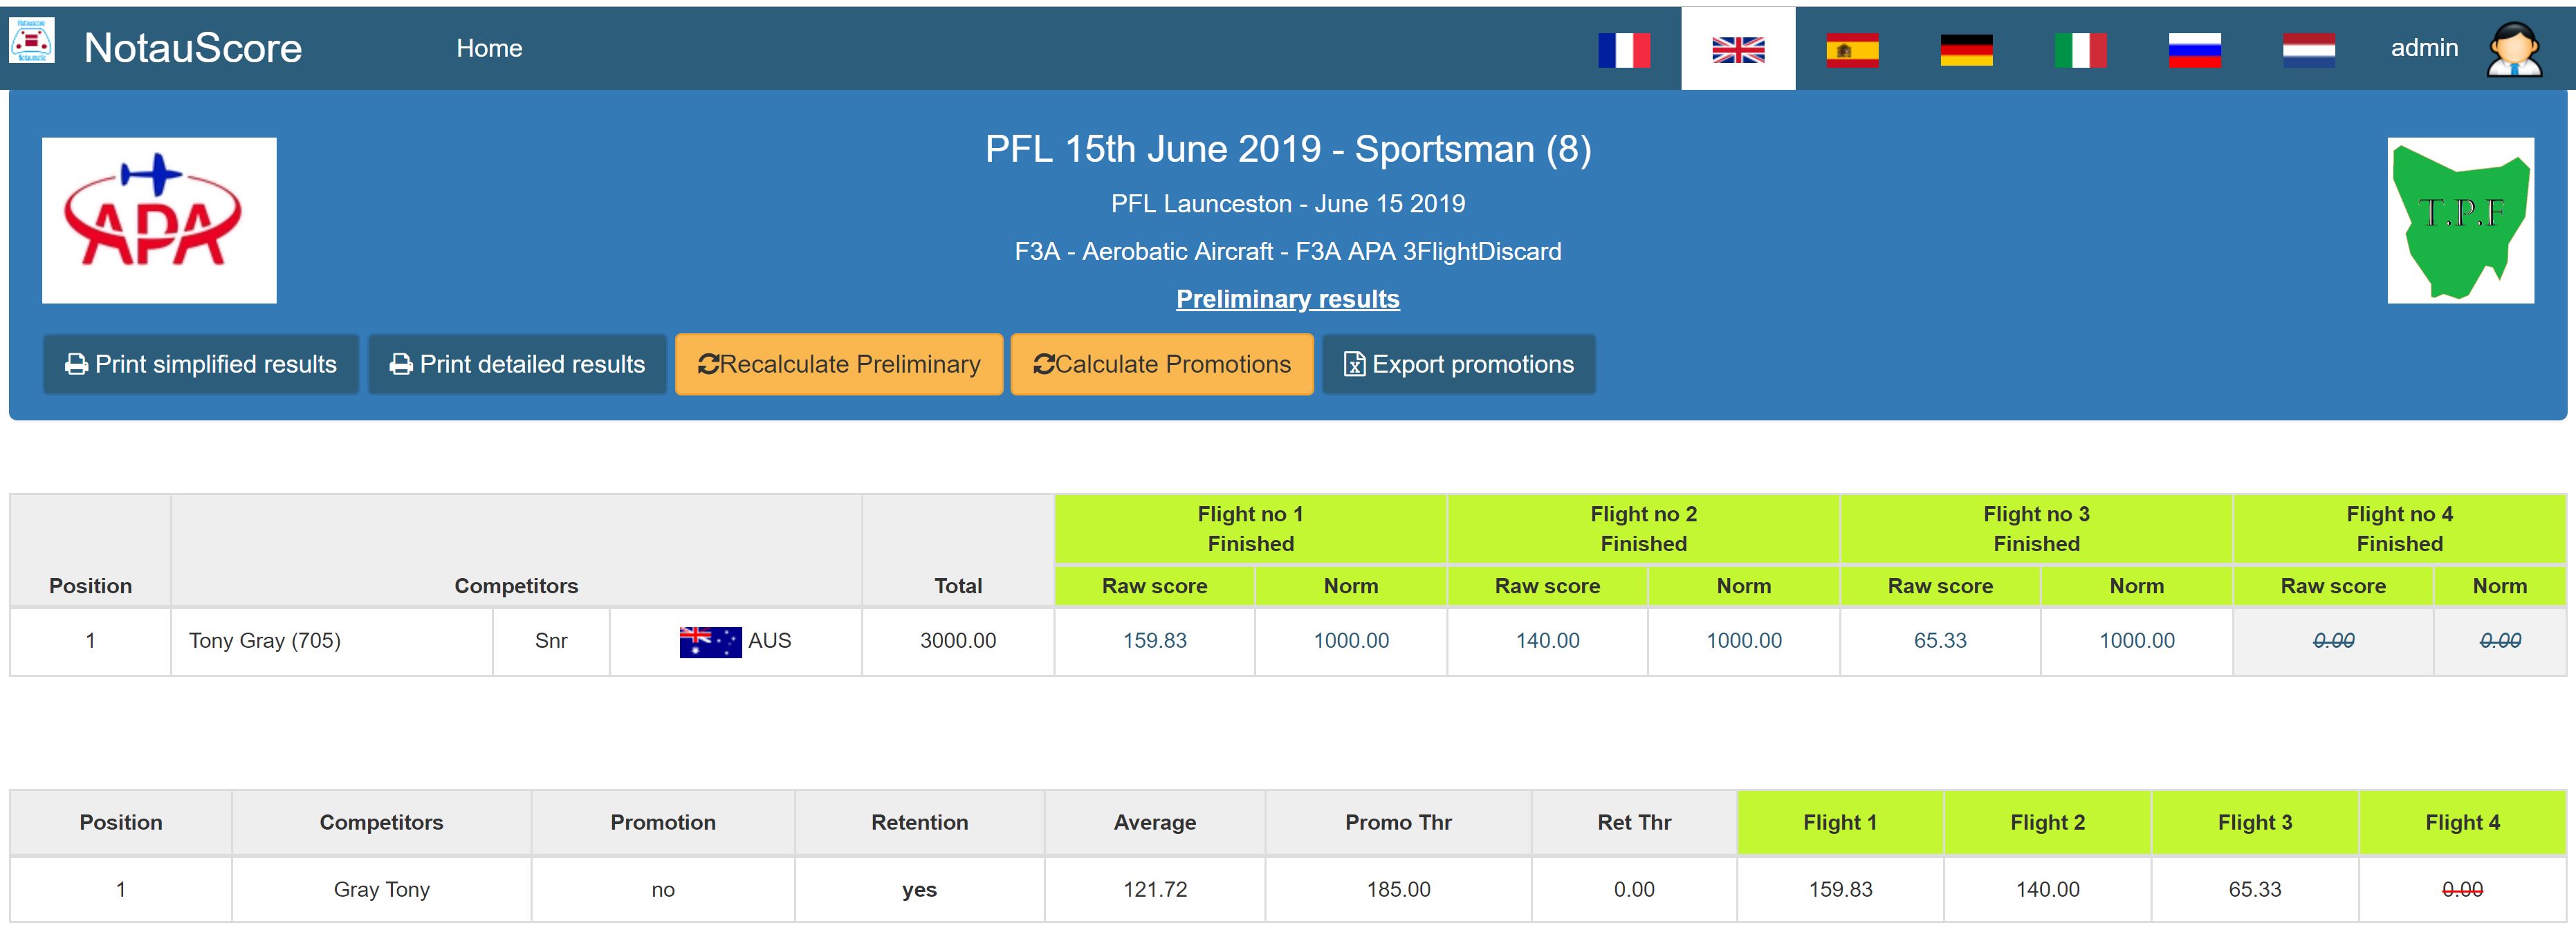Open Flight 1 raw score 159.83
The height and width of the screenshot is (932, 2576).
tap(1154, 641)
